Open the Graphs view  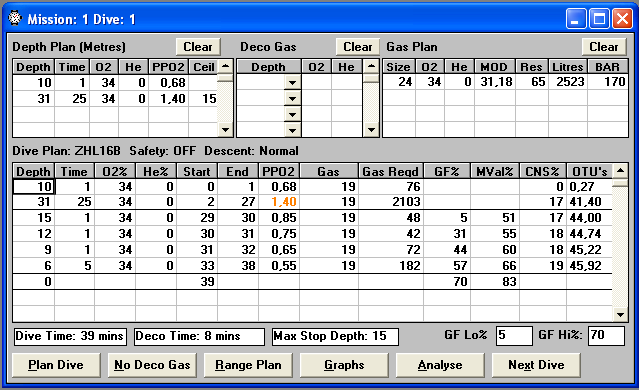coord(344,365)
